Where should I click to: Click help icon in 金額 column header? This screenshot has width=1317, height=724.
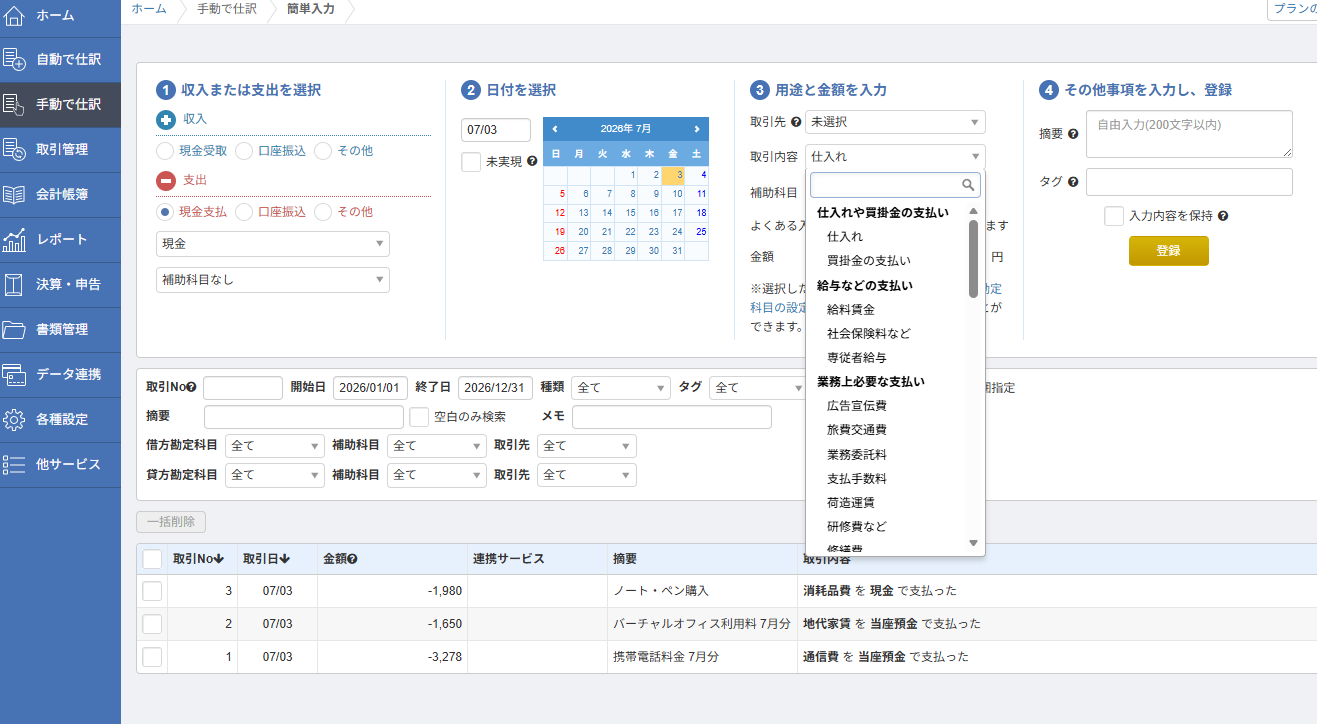click(352, 559)
